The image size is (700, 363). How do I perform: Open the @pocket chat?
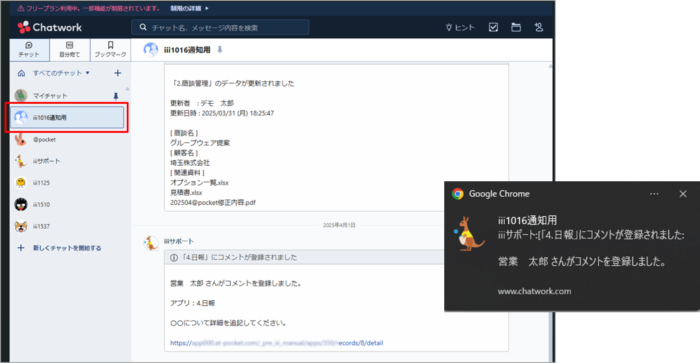[x=67, y=139]
